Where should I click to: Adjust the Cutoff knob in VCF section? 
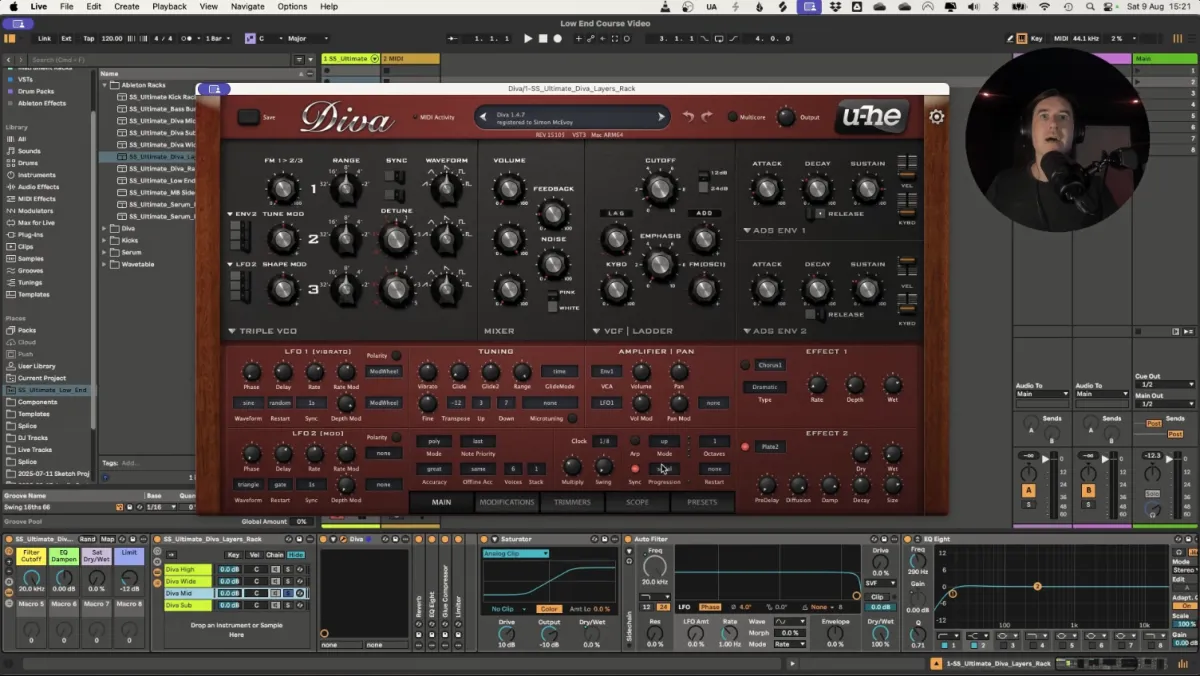point(659,188)
